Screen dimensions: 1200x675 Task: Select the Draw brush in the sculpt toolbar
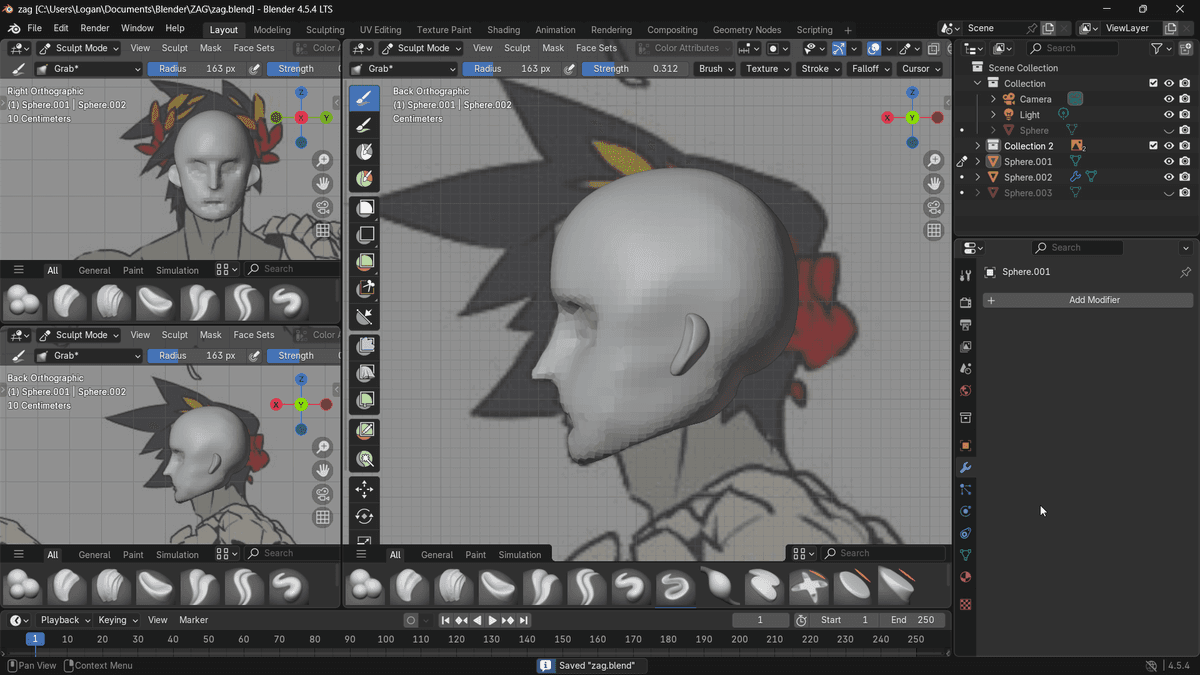click(x=364, y=97)
